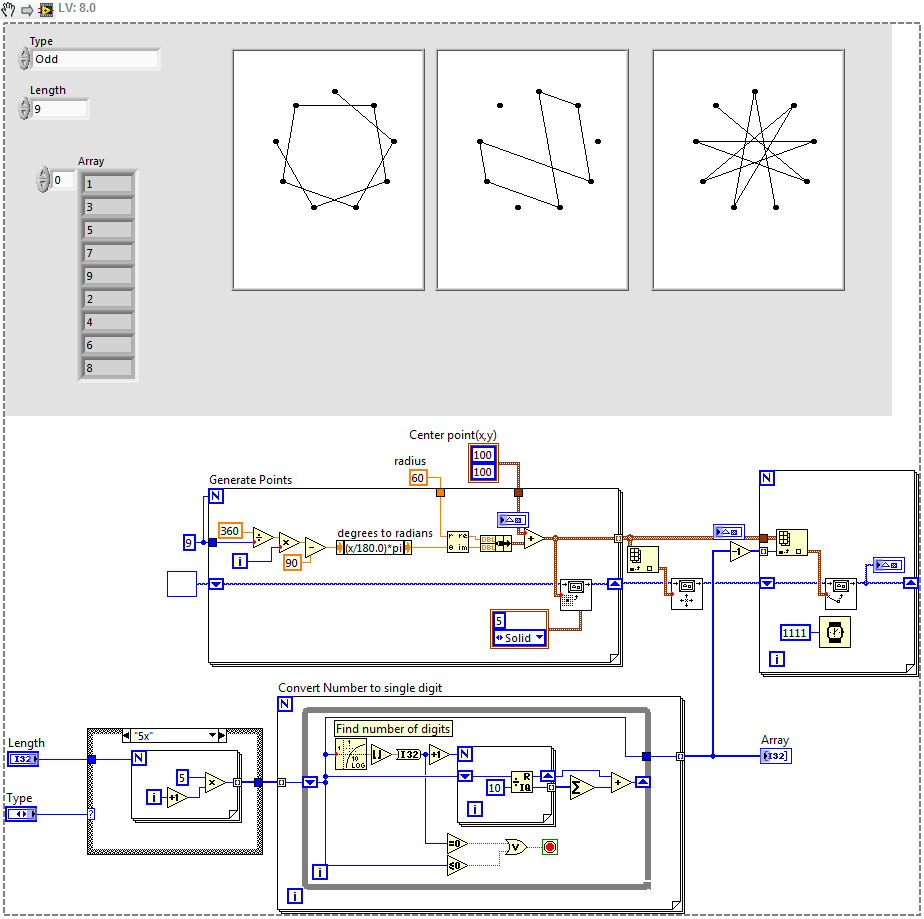The height and width of the screenshot is (919, 924).
Task: Click the 1111 wait constant
Action: 794,633
